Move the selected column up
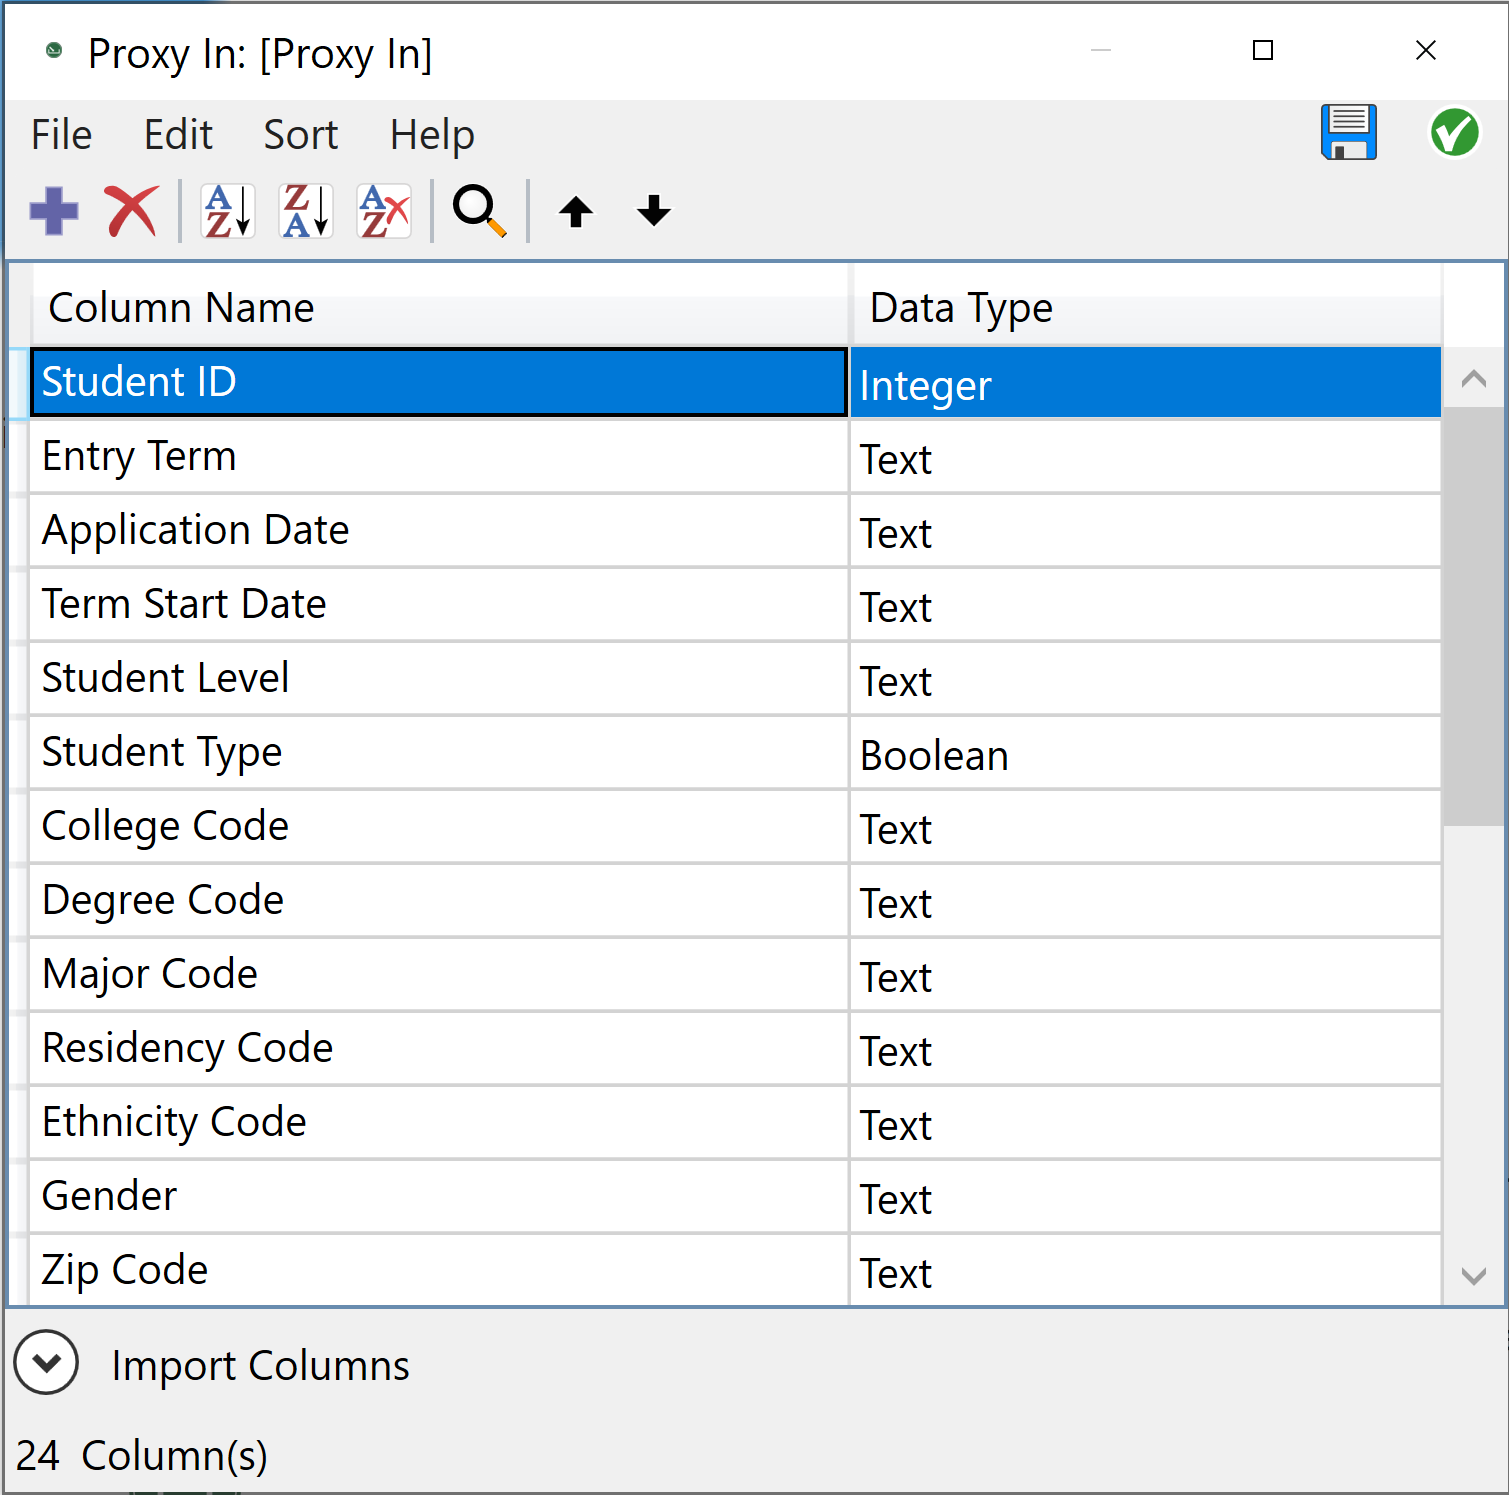 click(x=576, y=210)
